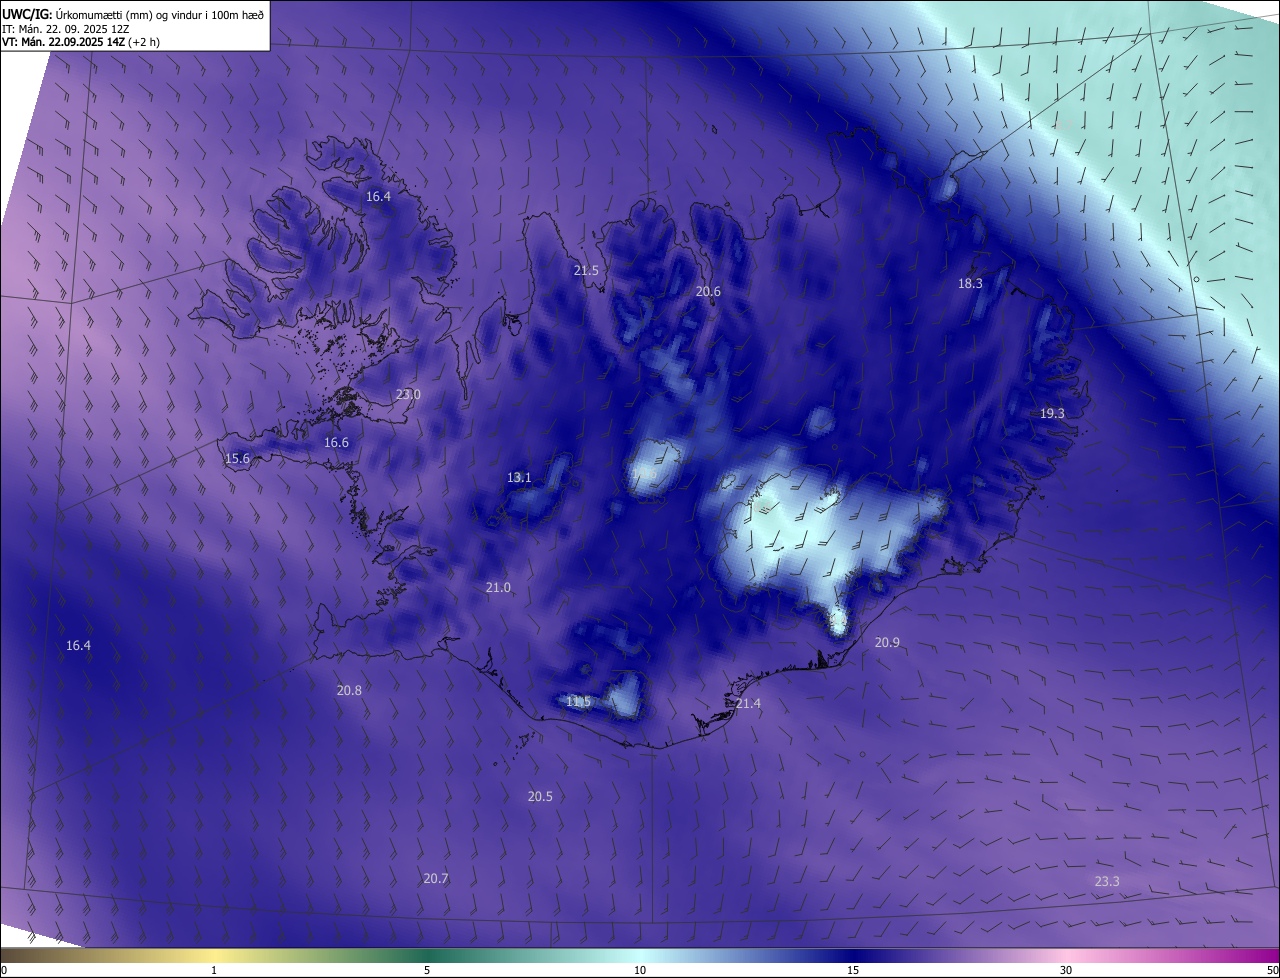Select the 23.3 value in southeast corner
The height and width of the screenshot is (978, 1280).
(1107, 882)
